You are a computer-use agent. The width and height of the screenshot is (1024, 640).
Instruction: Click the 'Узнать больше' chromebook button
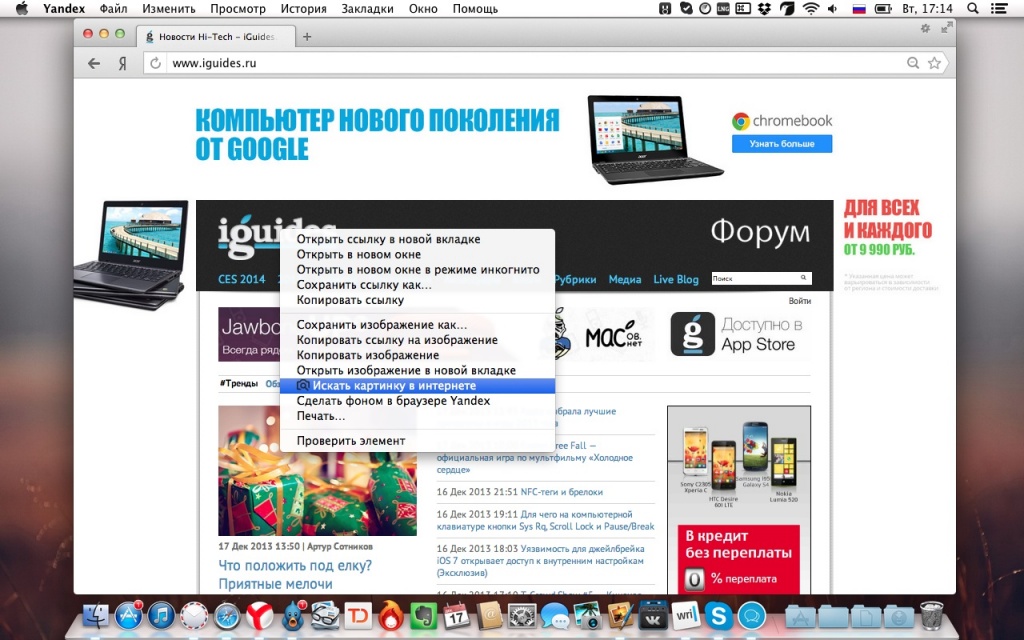(x=782, y=144)
